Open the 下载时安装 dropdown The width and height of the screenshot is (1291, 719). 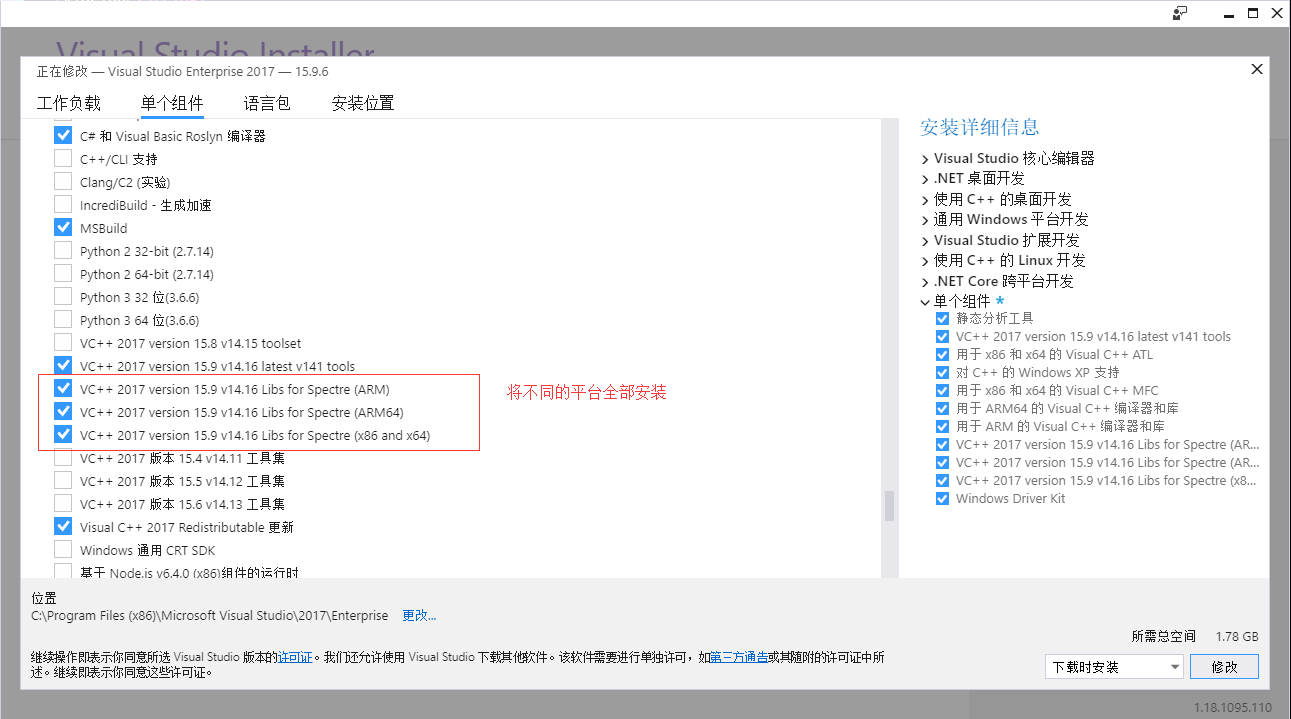click(x=1114, y=667)
